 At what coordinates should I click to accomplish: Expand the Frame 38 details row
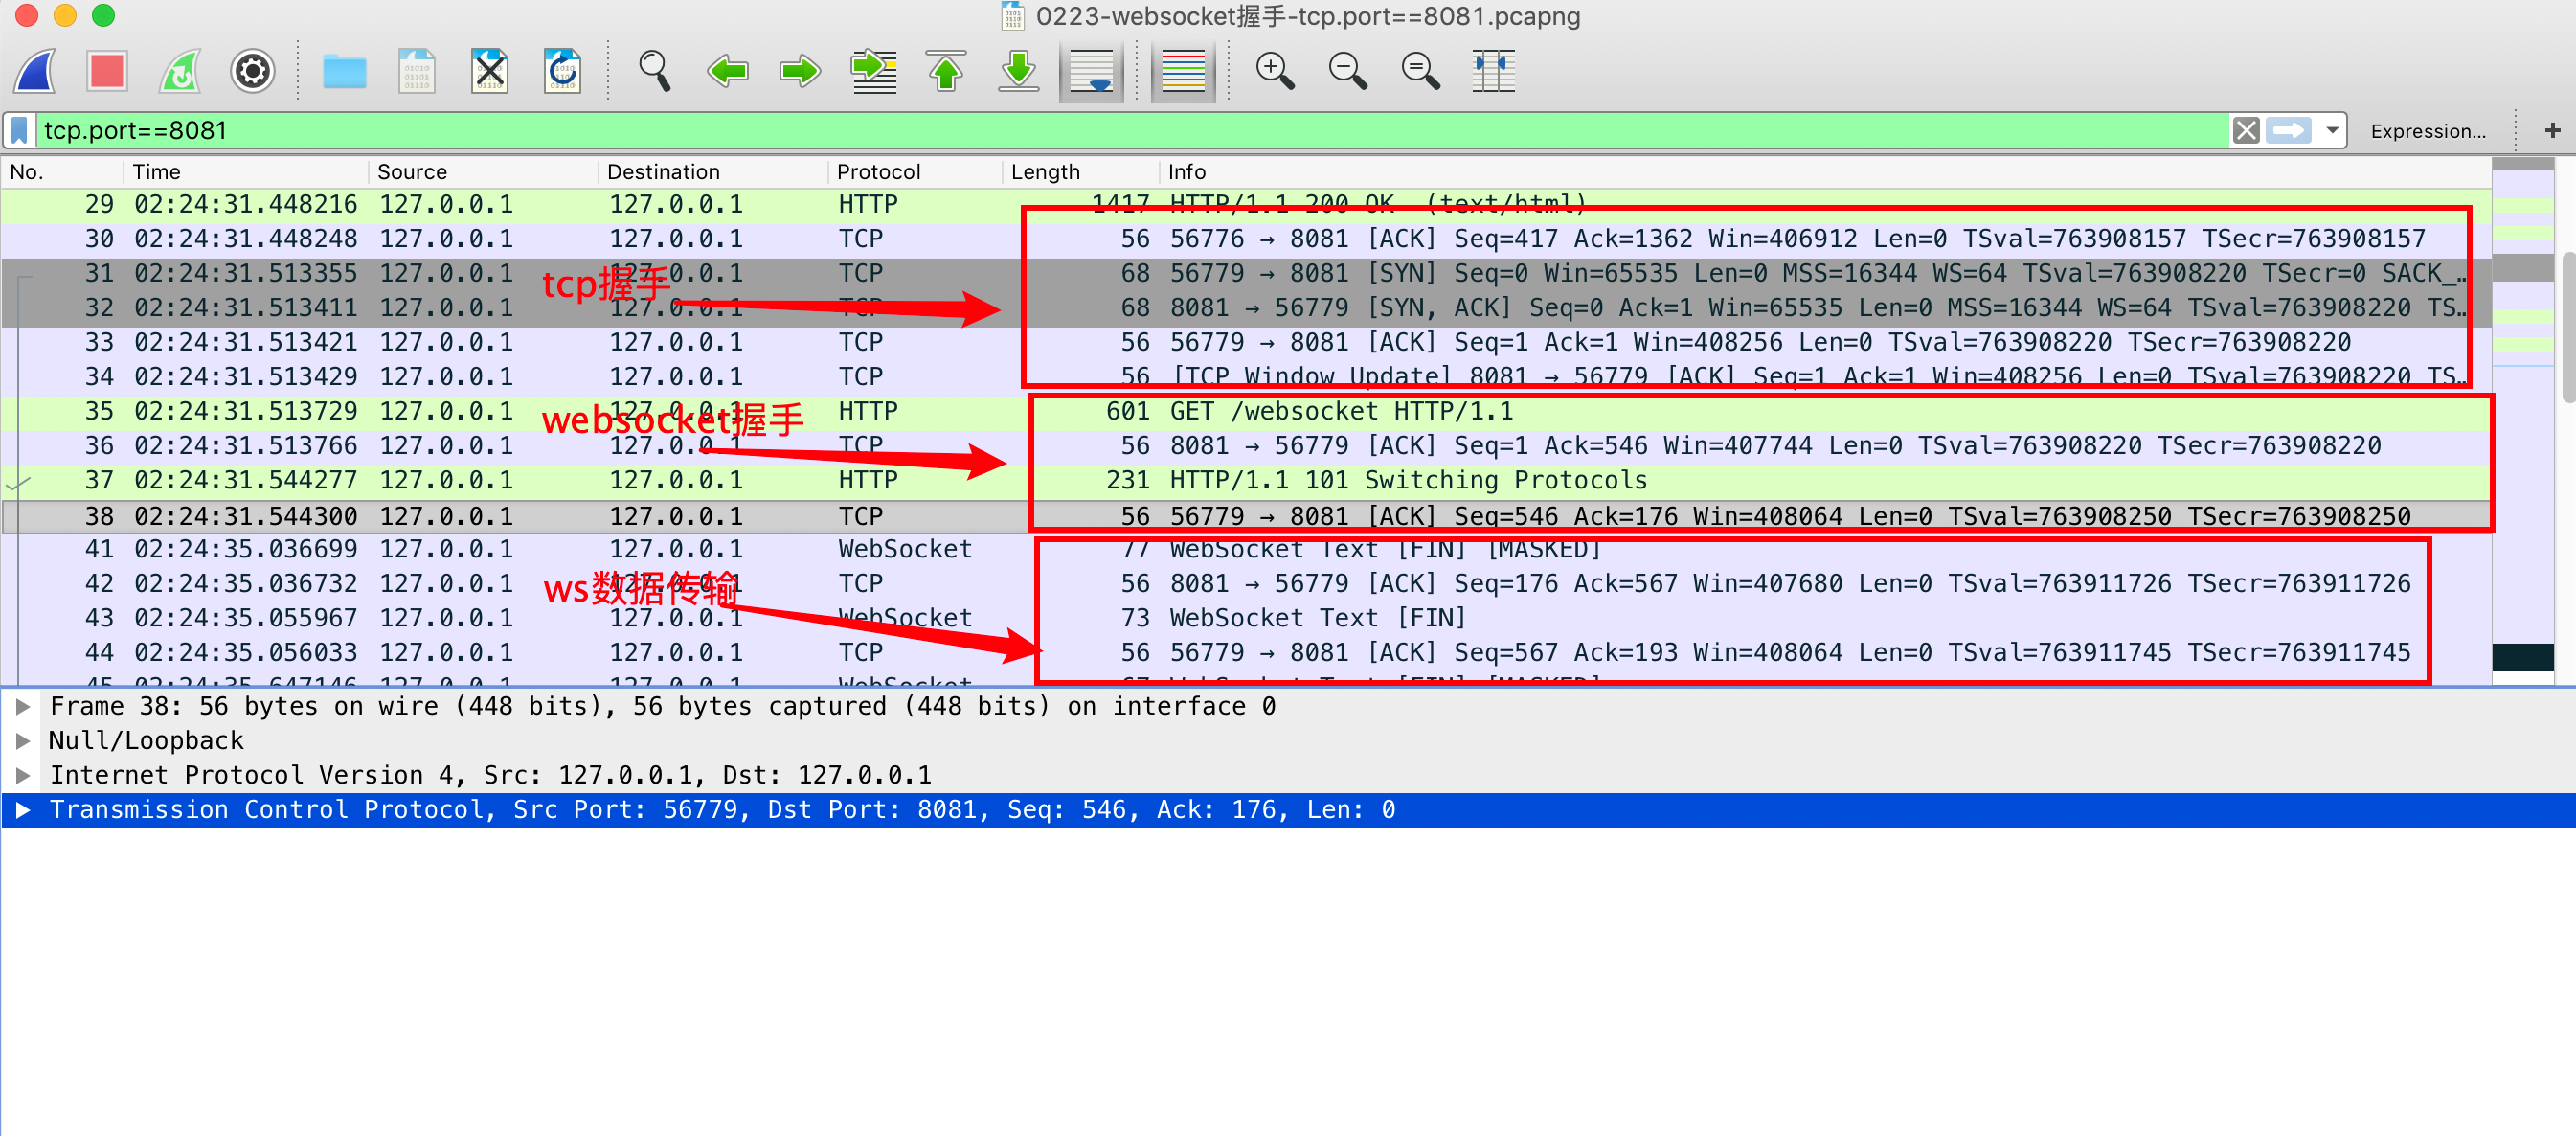22,706
